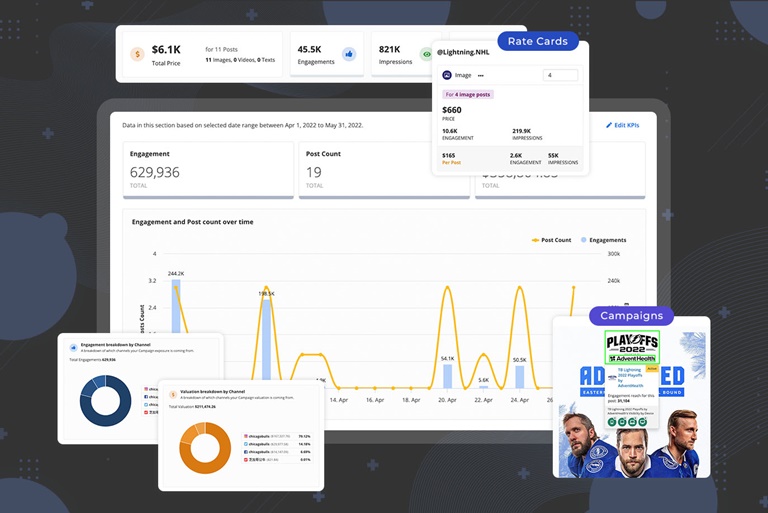This screenshot has width=768, height=513.
Task: Open the Campaigns label
Action: pyautogui.click(x=631, y=316)
